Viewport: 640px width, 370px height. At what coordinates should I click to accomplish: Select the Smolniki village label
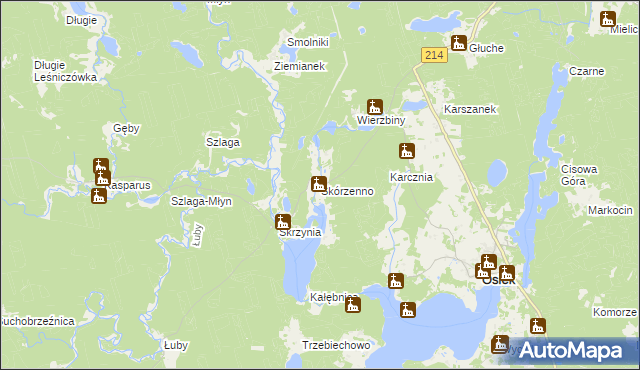pyautogui.click(x=308, y=42)
